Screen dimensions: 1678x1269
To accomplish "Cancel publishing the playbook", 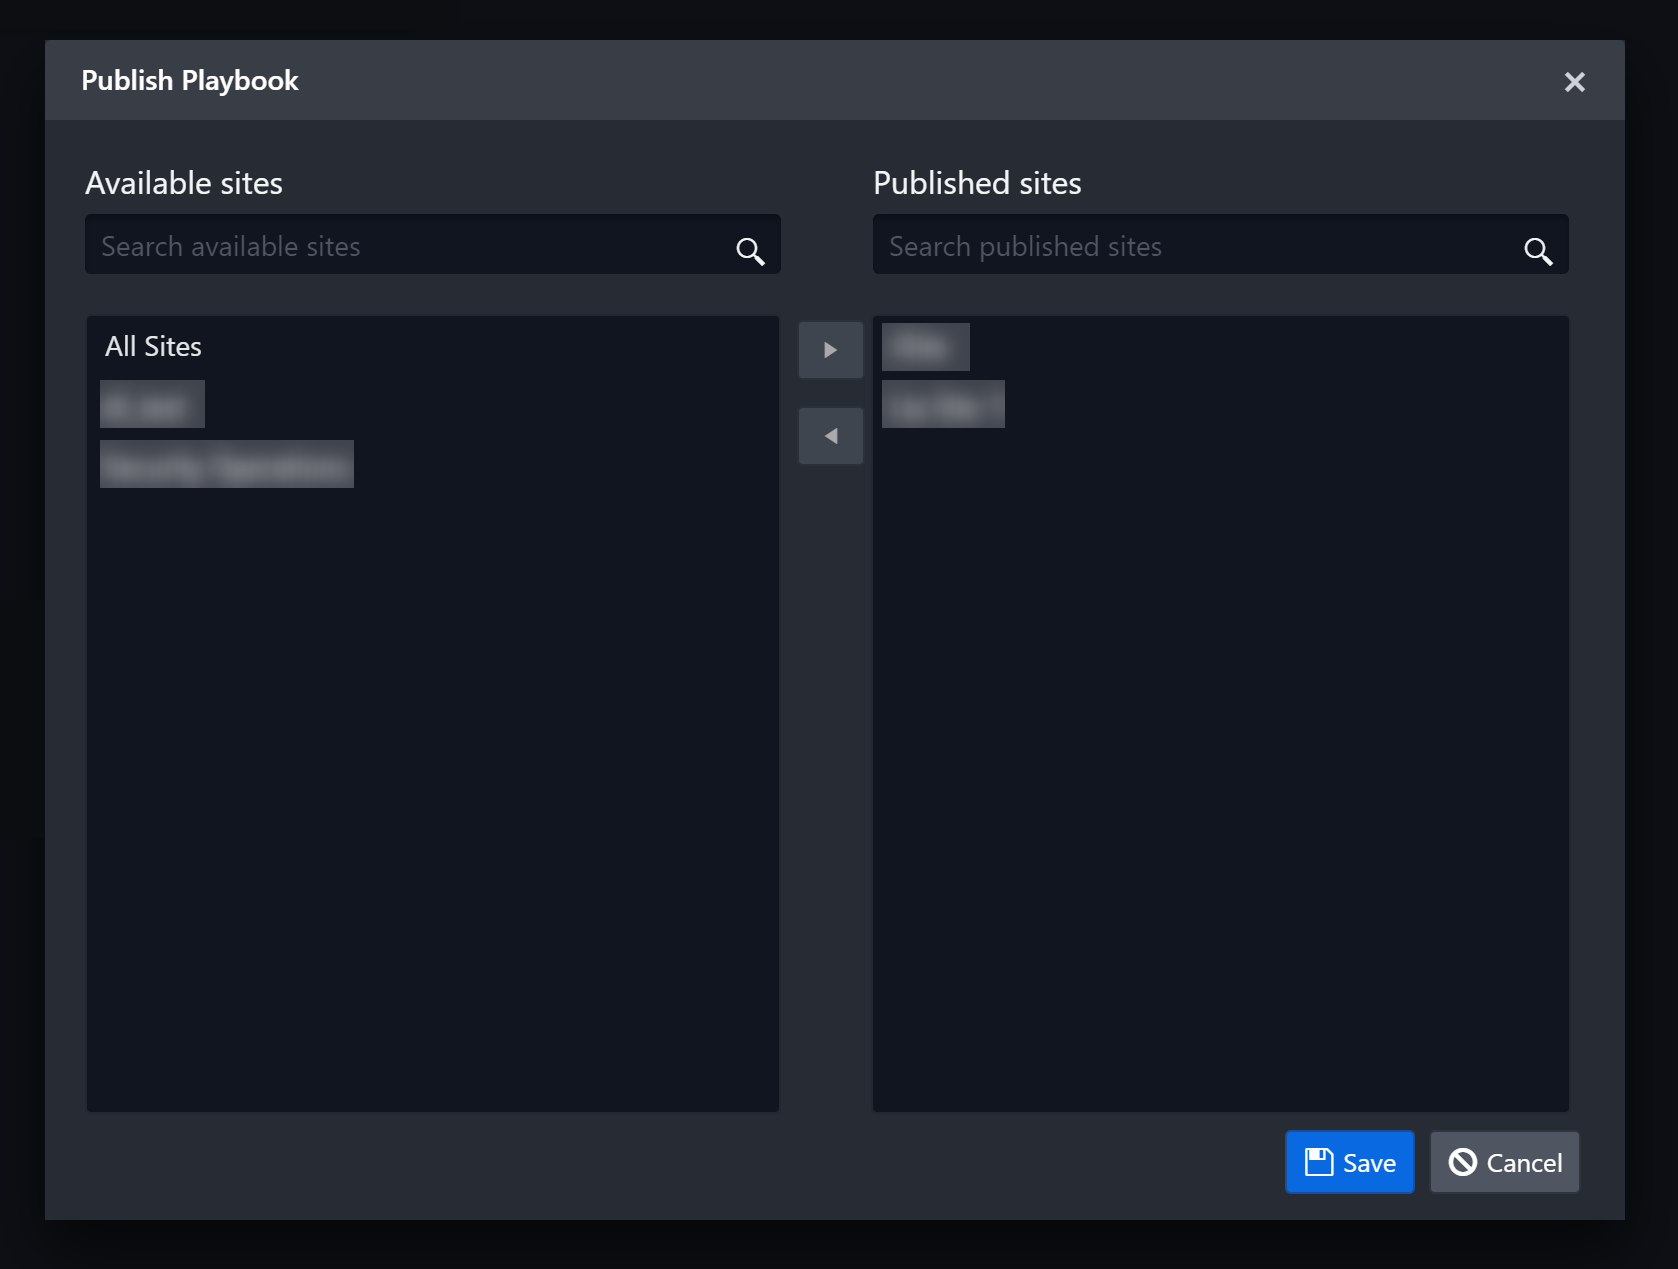I will [1504, 1162].
